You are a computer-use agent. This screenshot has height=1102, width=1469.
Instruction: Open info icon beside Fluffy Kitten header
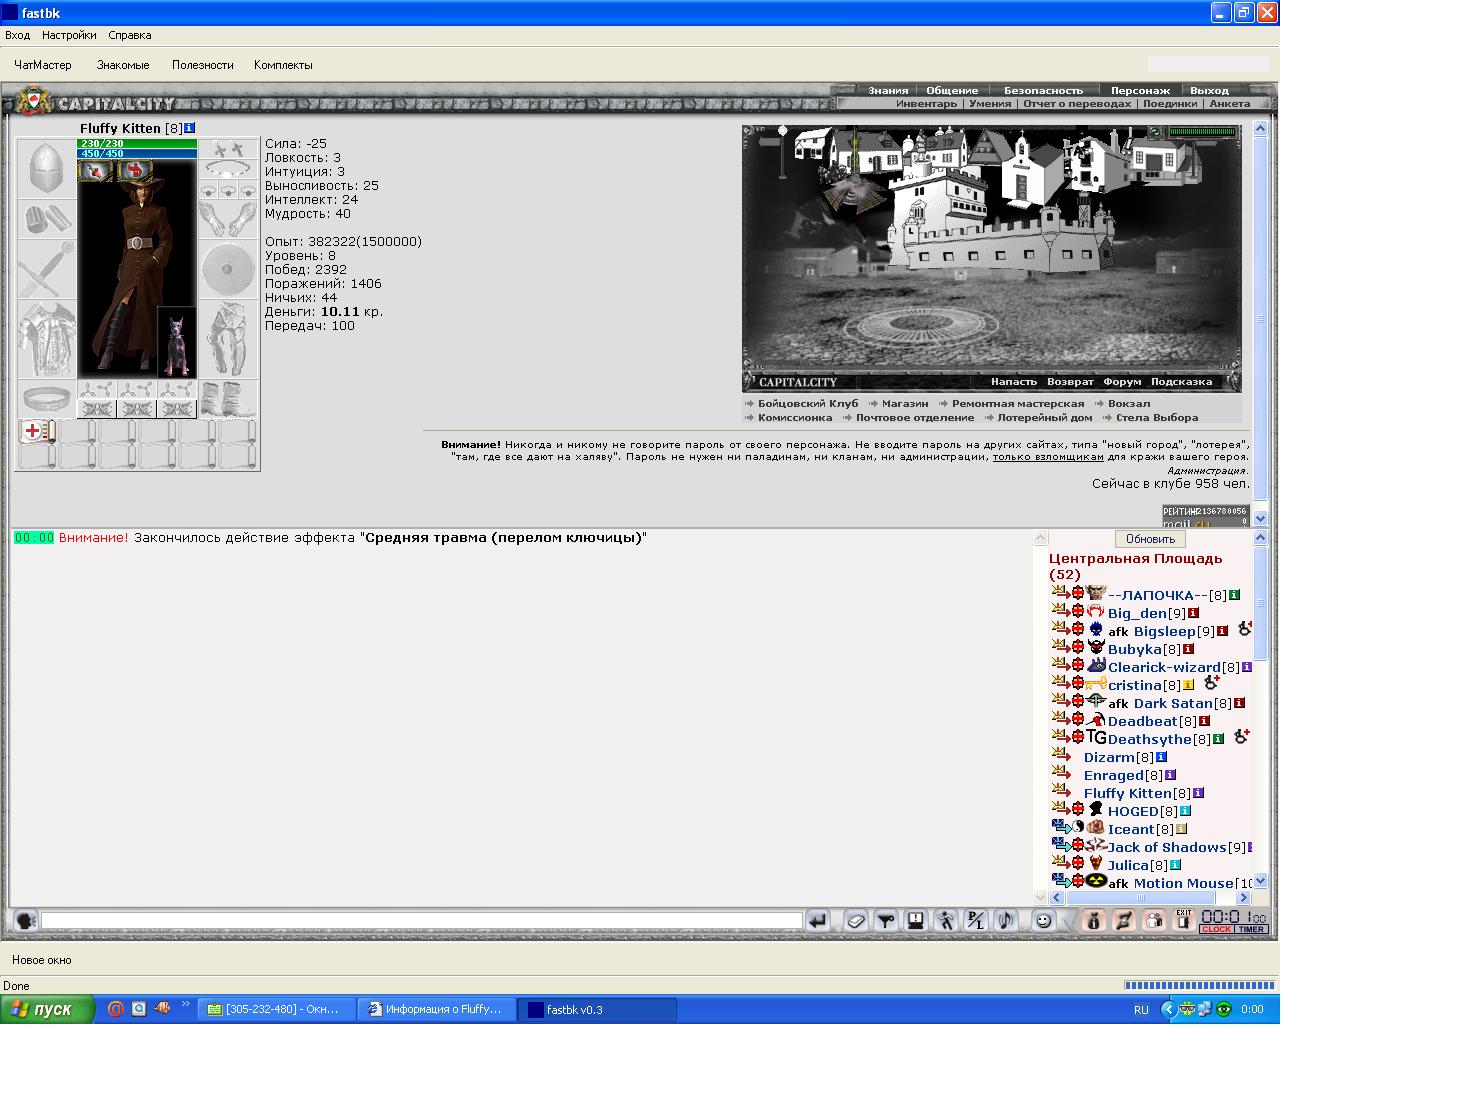(x=190, y=128)
